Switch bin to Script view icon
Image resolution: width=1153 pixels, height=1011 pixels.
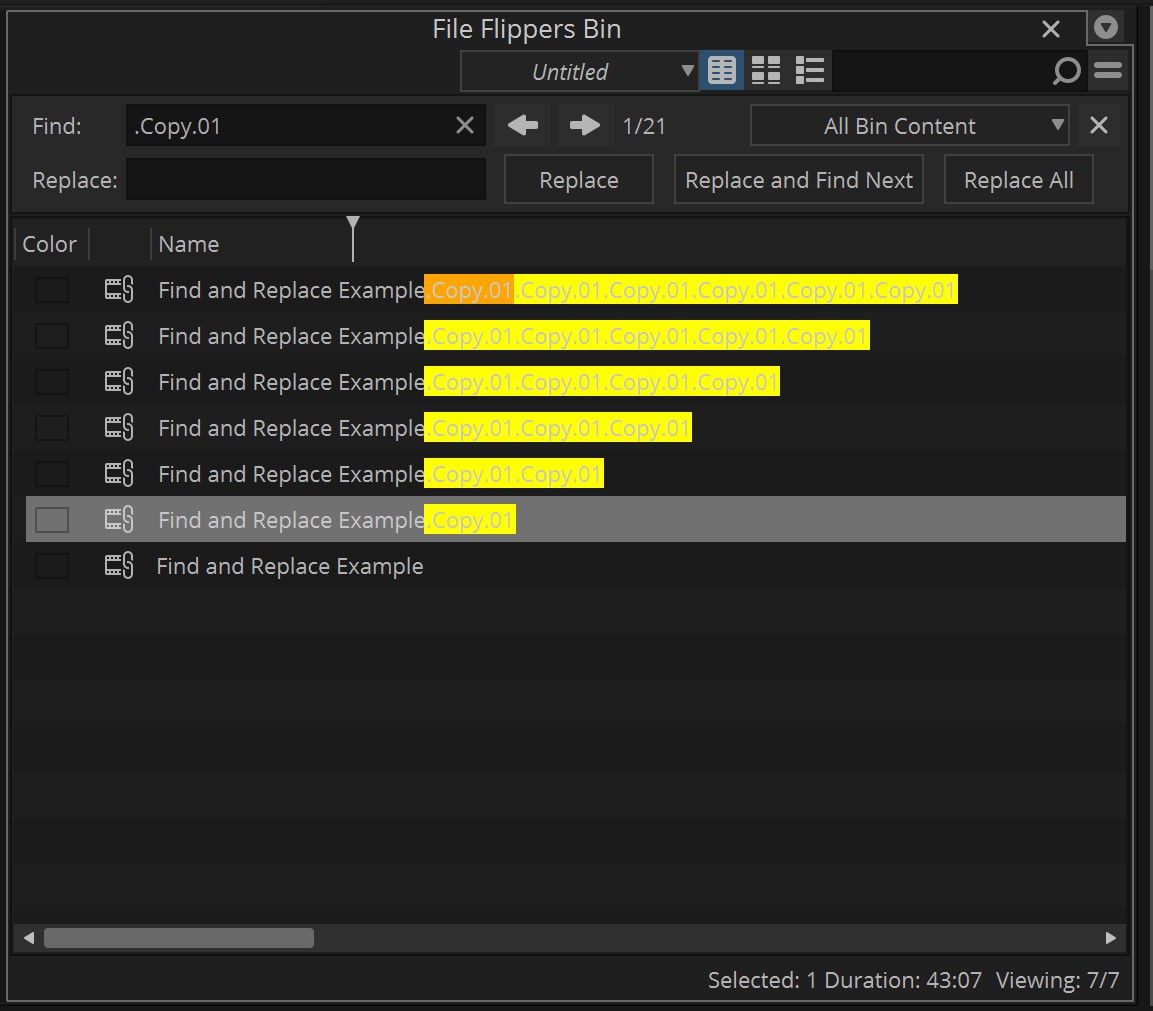click(x=810, y=71)
